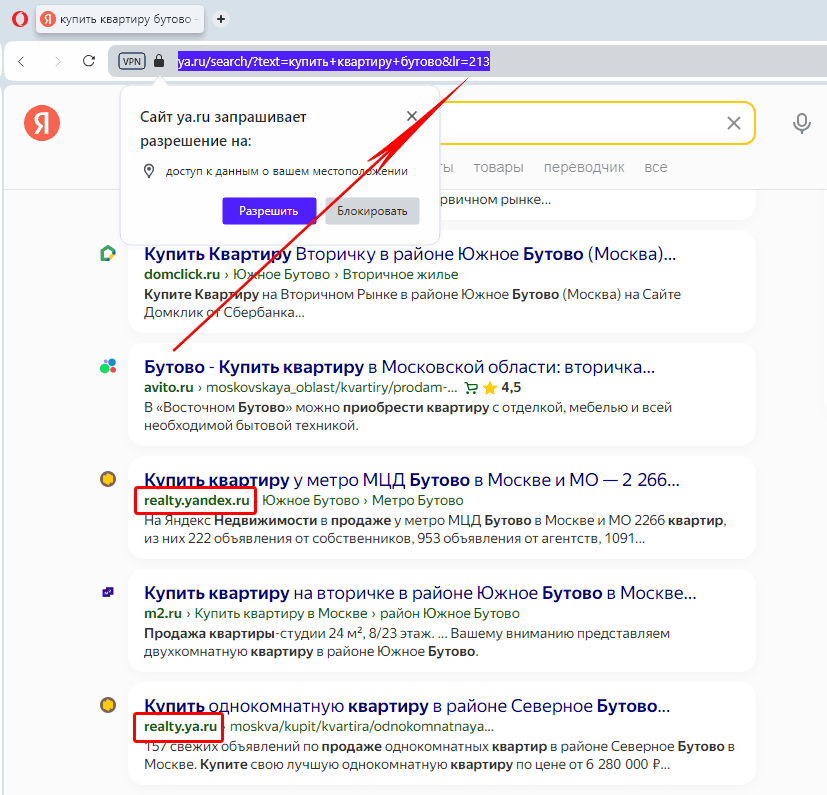827x795 pixels.
Task: Switch to the переводчик search tab
Action: pyautogui.click(x=584, y=167)
